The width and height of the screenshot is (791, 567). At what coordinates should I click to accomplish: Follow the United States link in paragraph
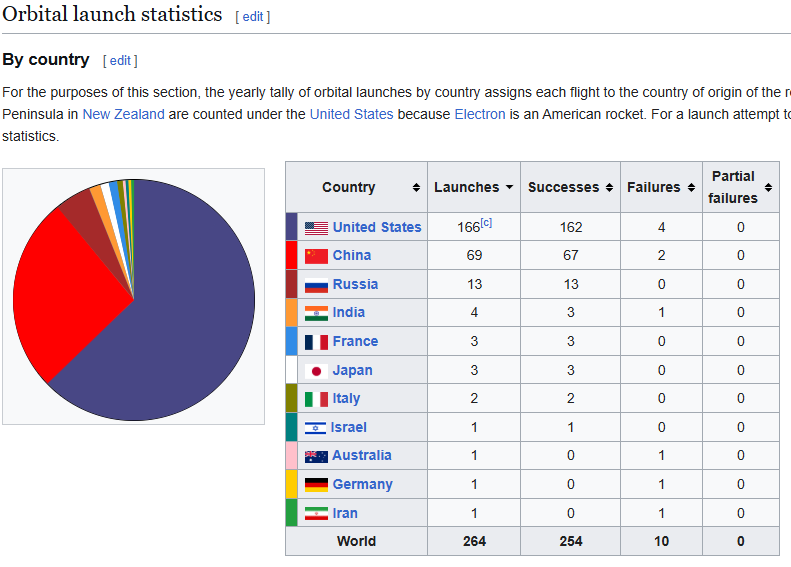[x=352, y=114]
